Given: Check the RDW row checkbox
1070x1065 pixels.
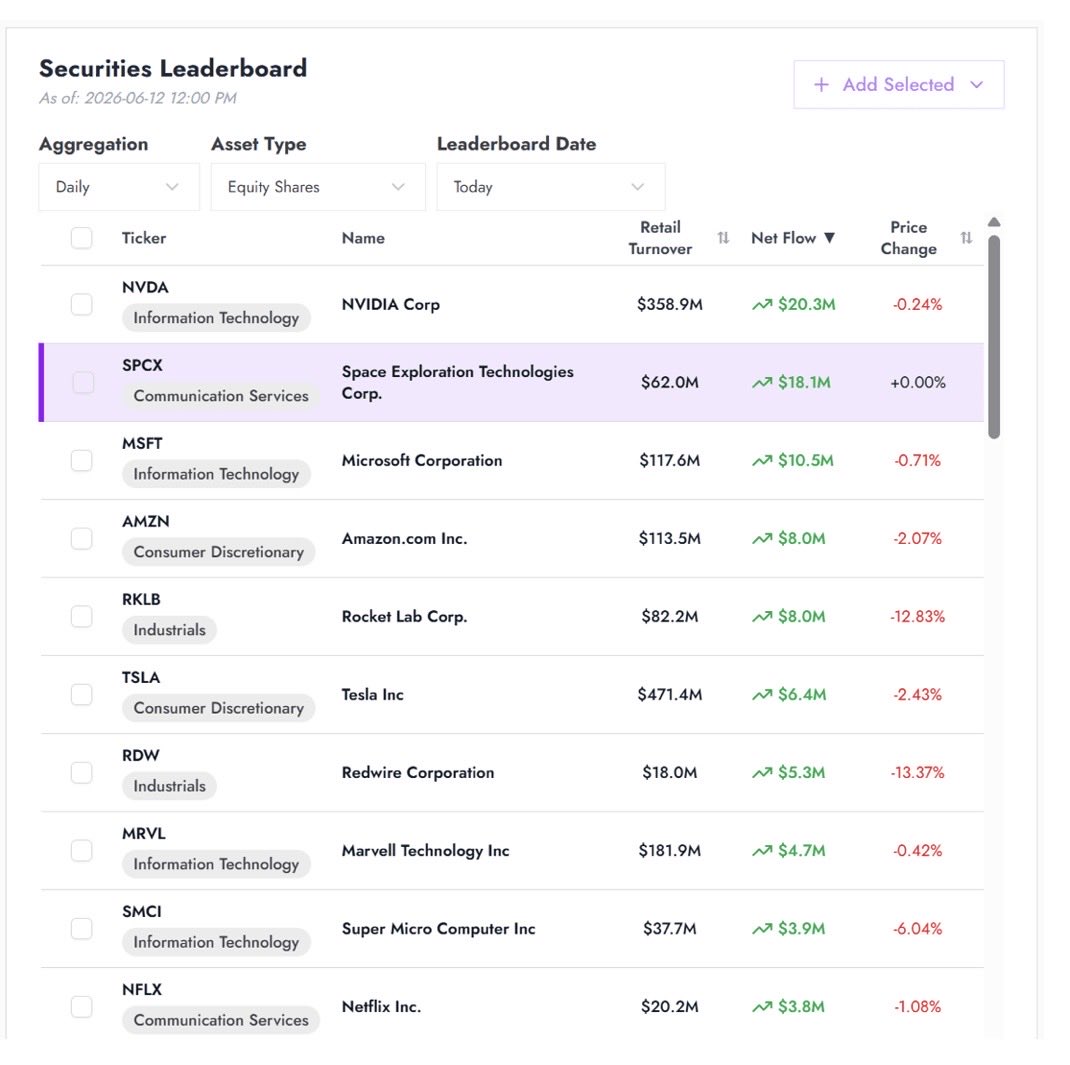Looking at the screenshot, I should pos(81,773).
